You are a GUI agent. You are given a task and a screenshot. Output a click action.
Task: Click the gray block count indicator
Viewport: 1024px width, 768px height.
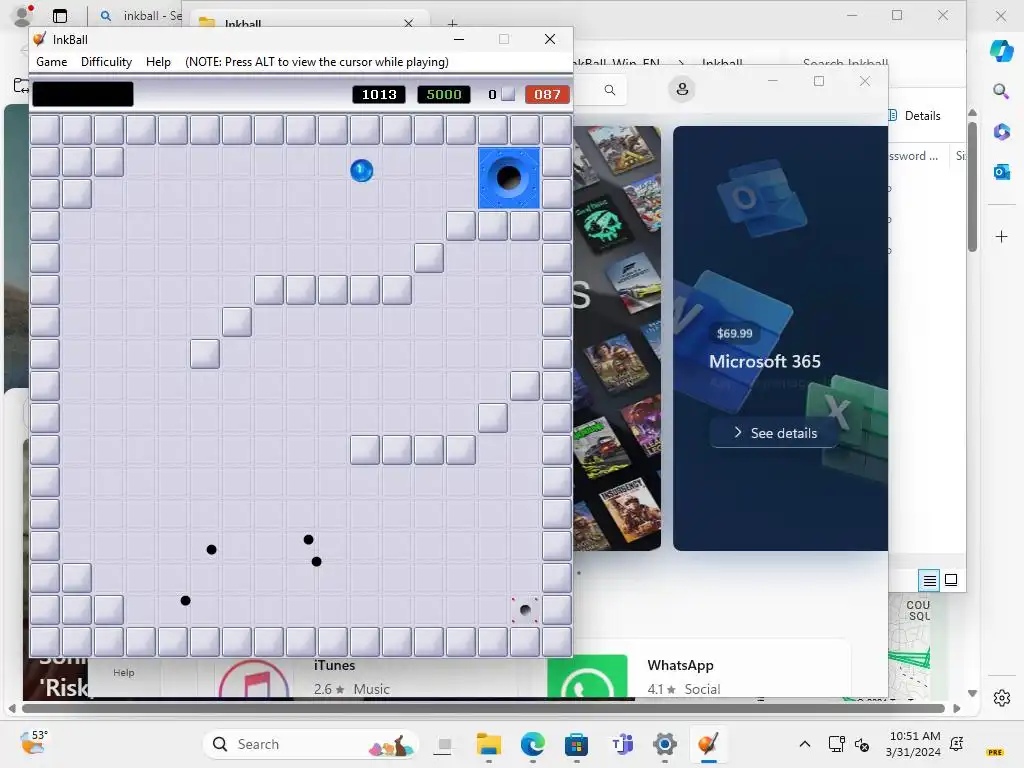tap(508, 94)
